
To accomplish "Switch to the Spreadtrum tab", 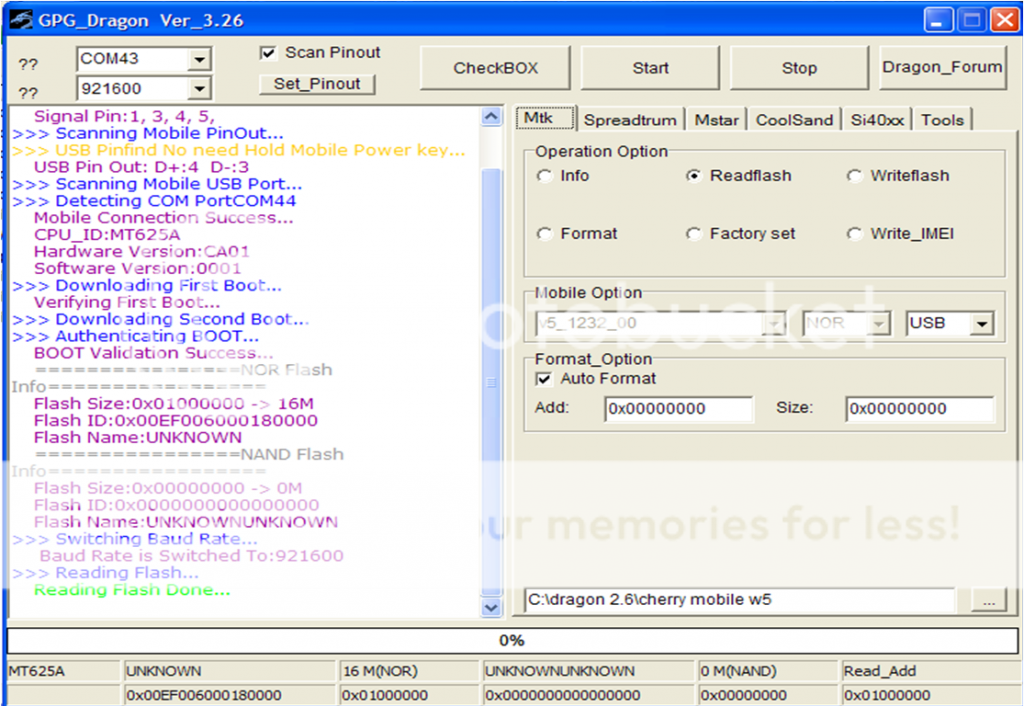I will coord(630,120).
